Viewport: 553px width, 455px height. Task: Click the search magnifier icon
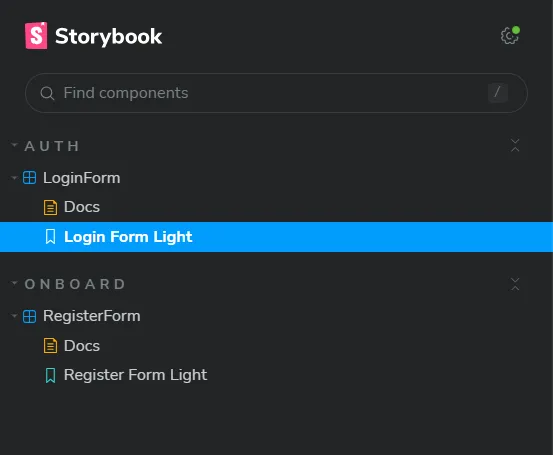[x=47, y=93]
